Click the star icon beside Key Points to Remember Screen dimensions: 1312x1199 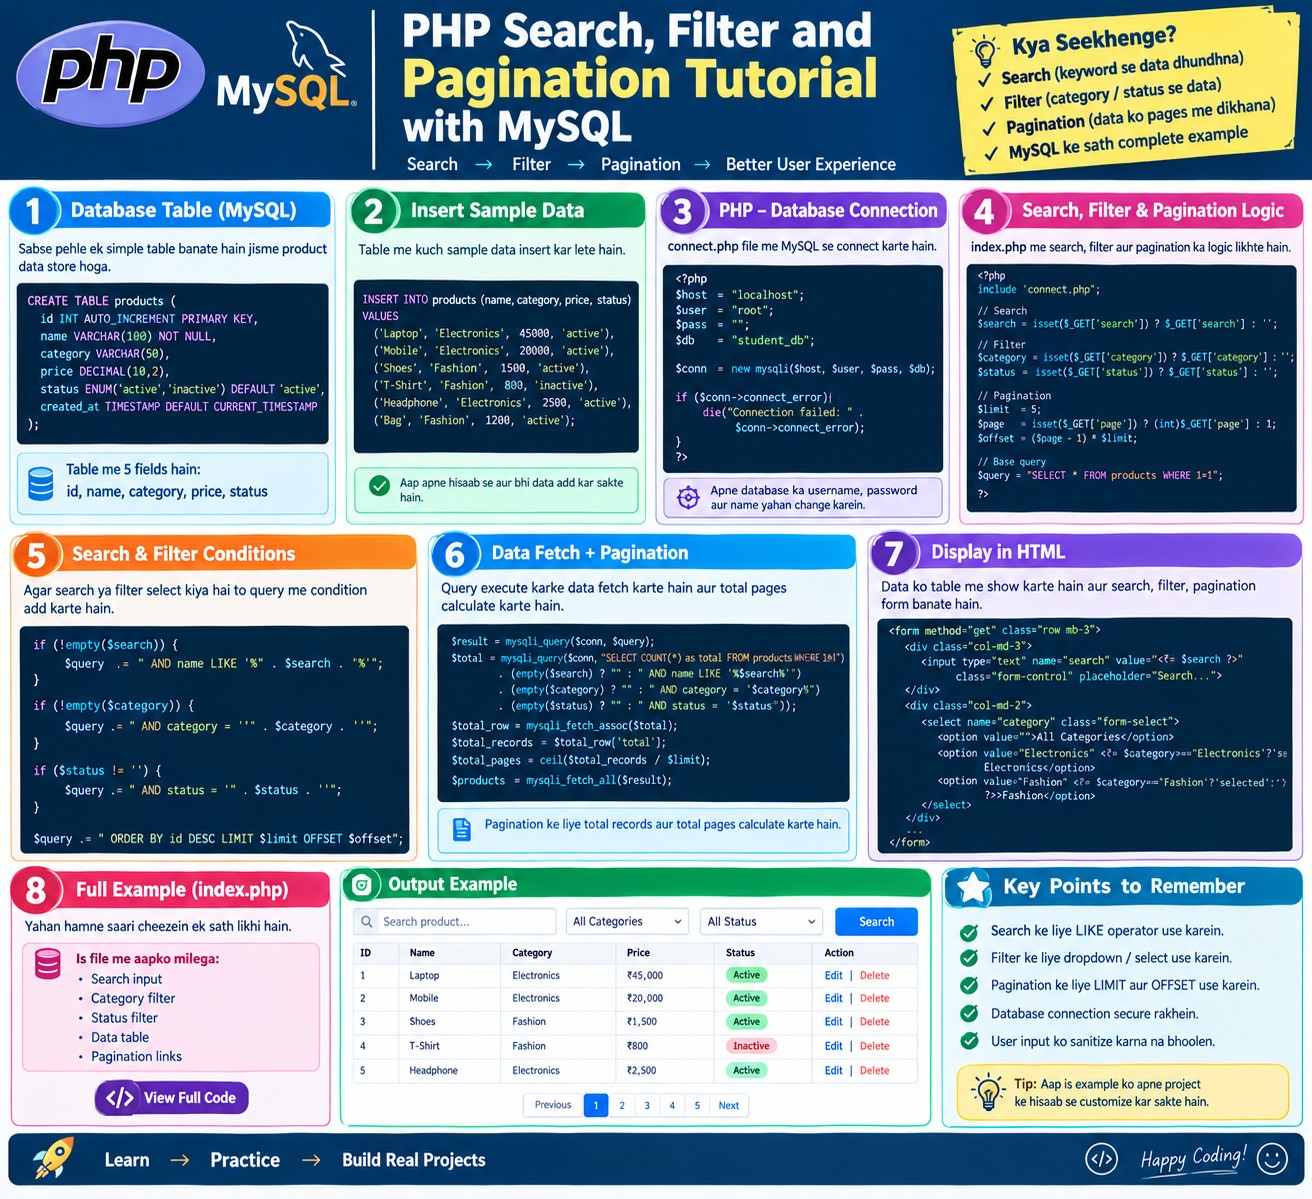(973, 887)
